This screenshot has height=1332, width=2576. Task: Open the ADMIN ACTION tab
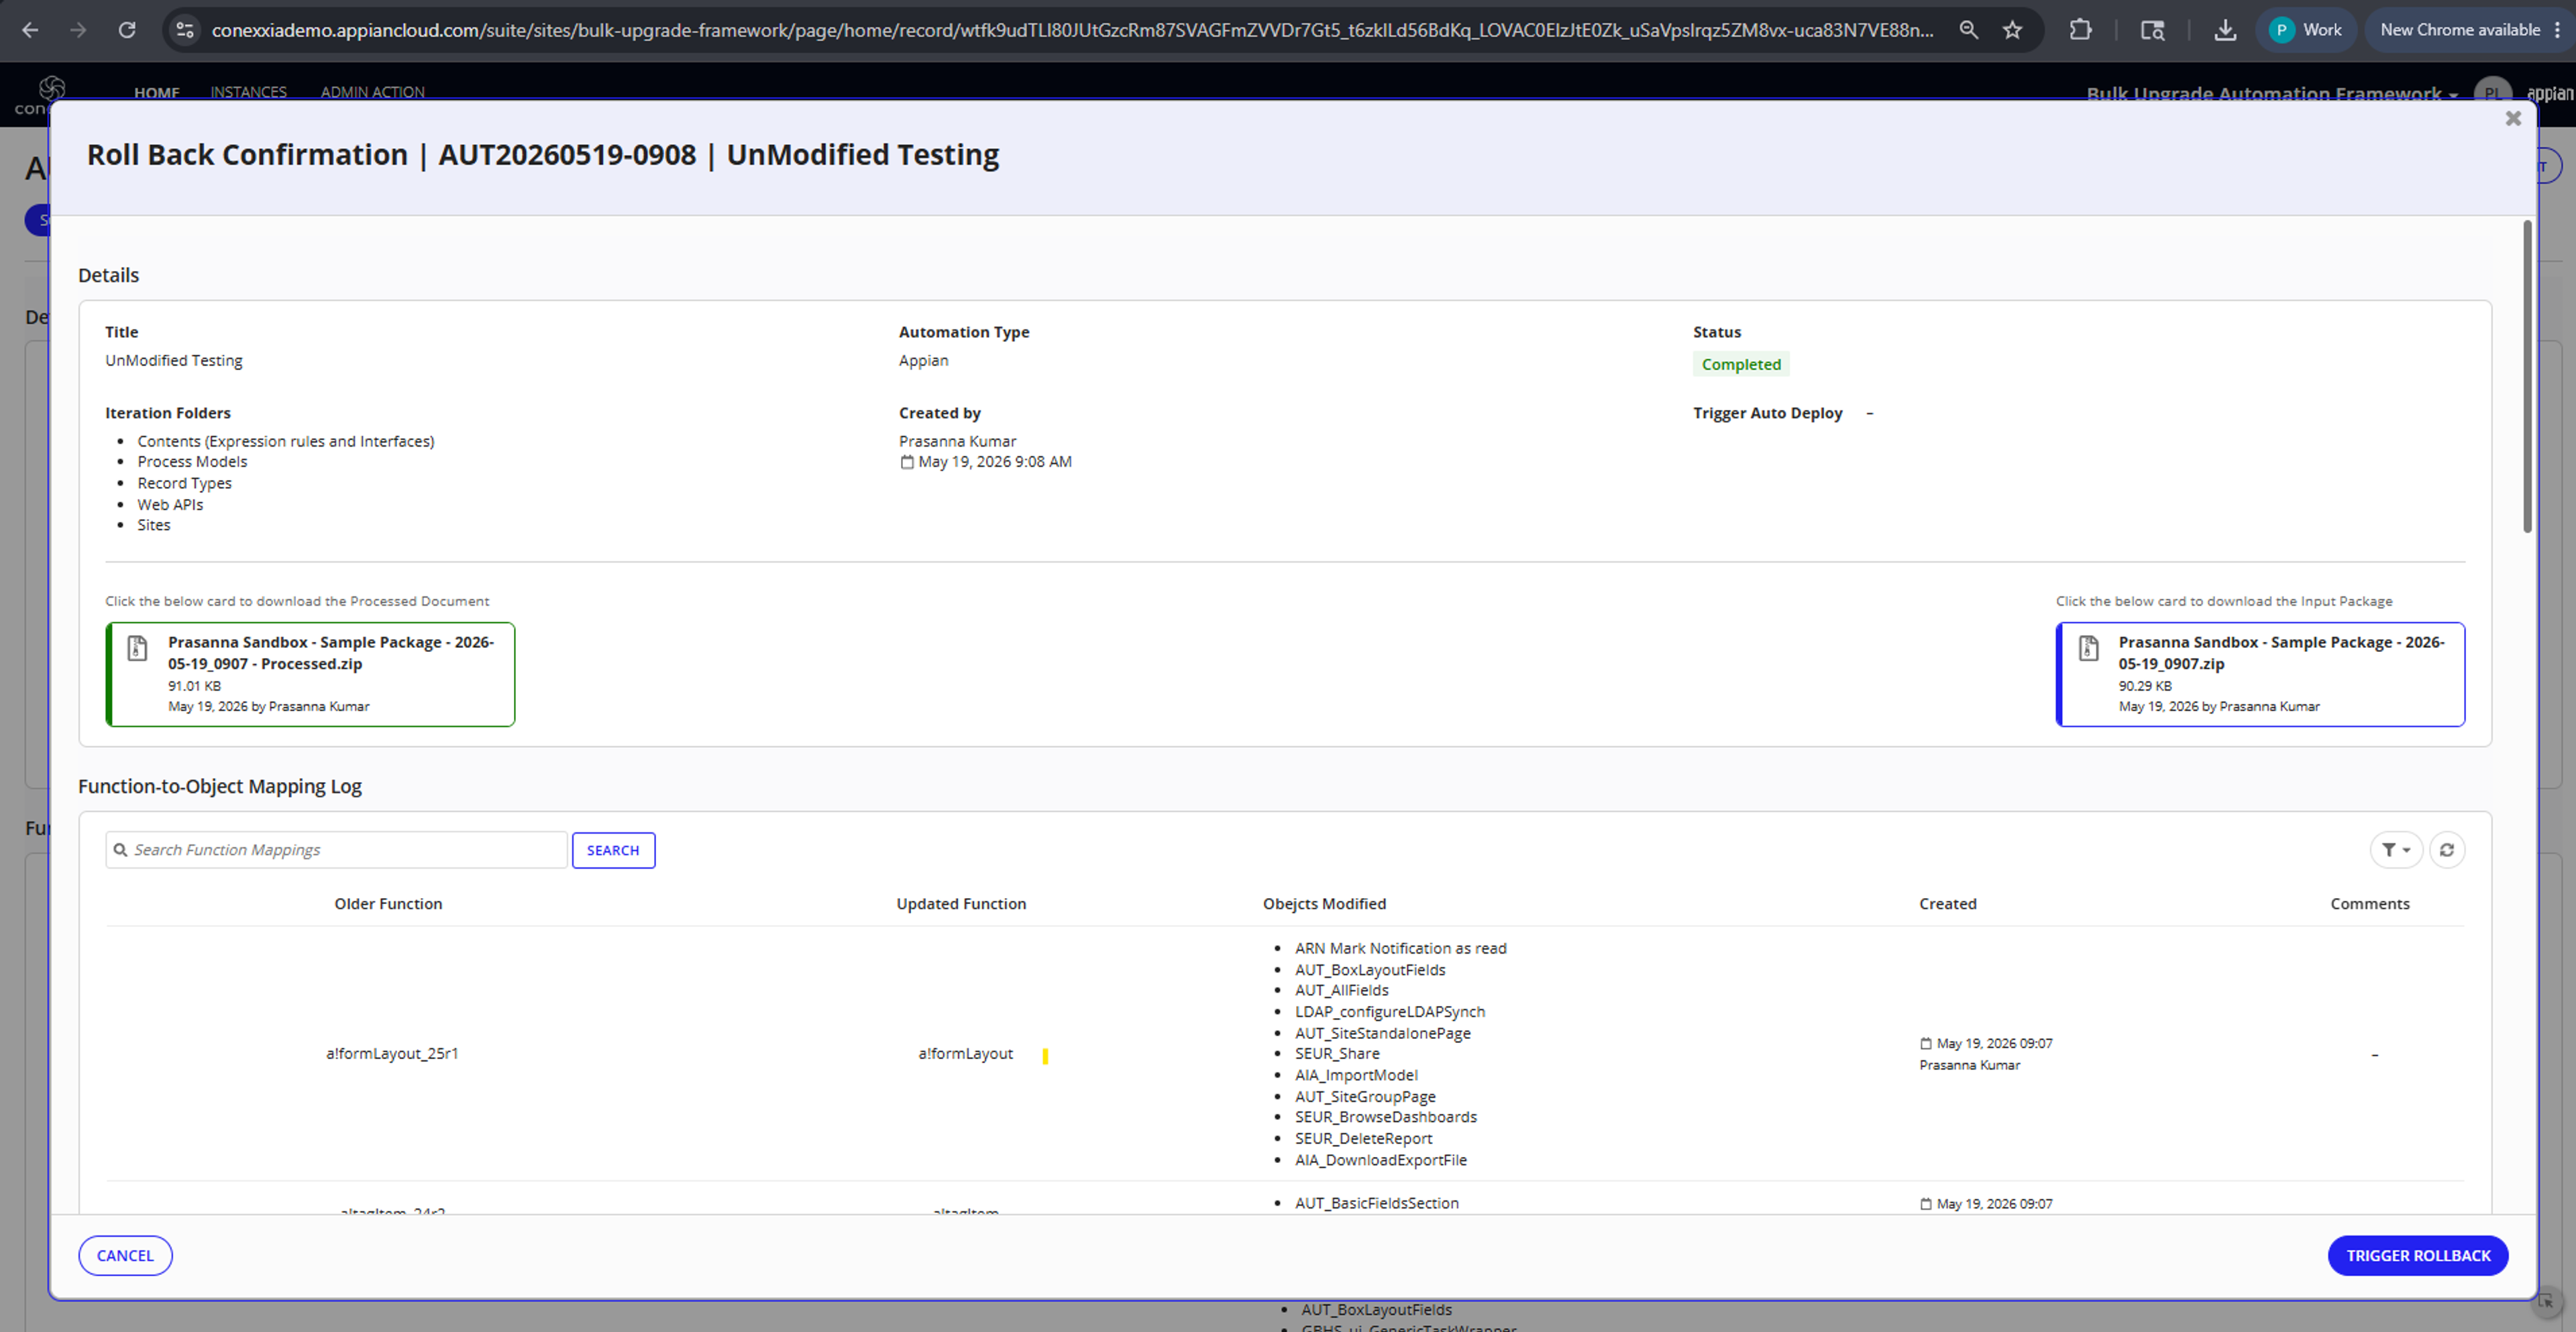coord(372,92)
